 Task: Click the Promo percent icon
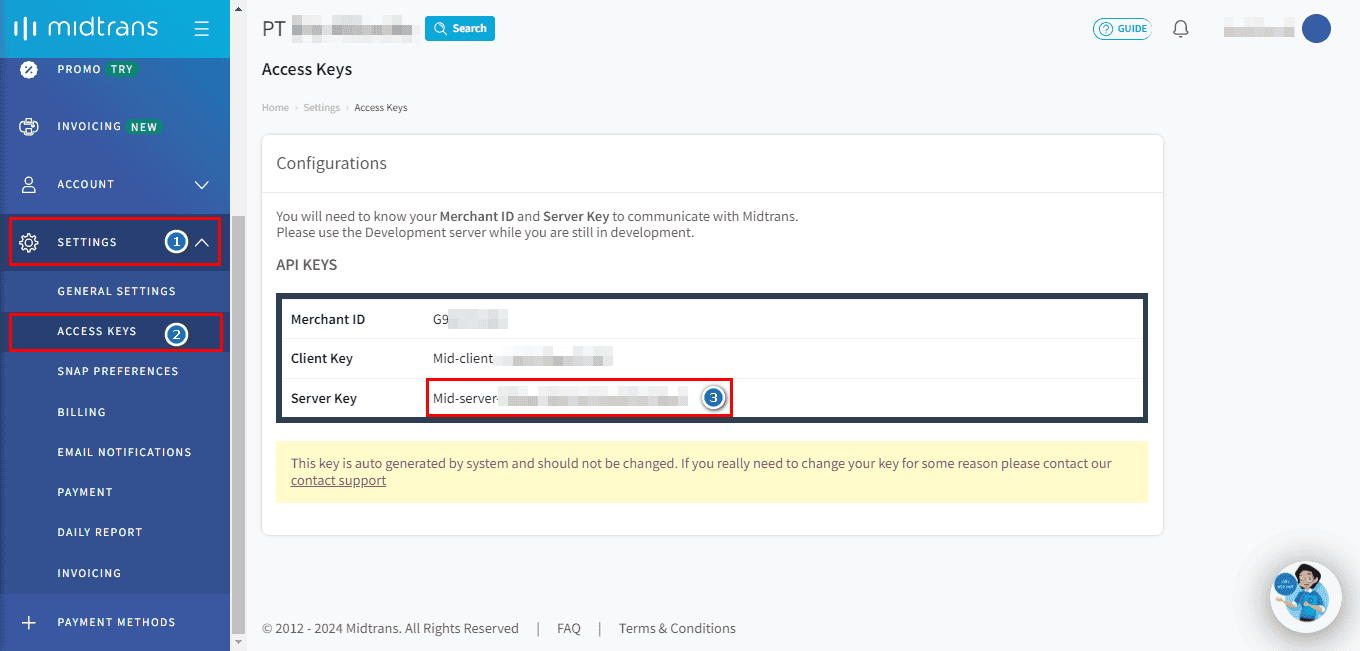29,69
